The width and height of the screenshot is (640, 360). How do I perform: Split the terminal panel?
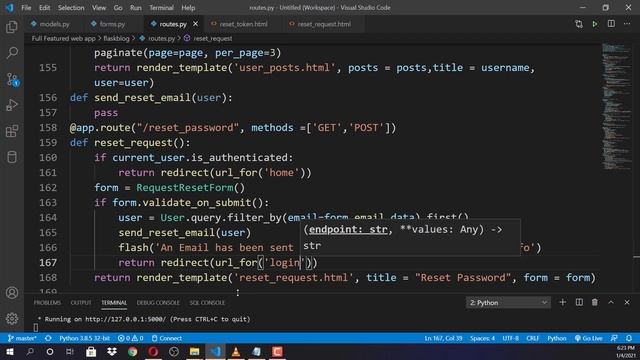(579, 302)
